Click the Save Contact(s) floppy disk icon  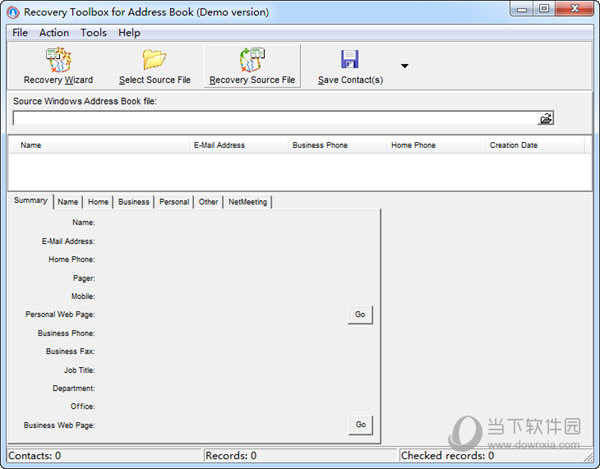(x=350, y=59)
